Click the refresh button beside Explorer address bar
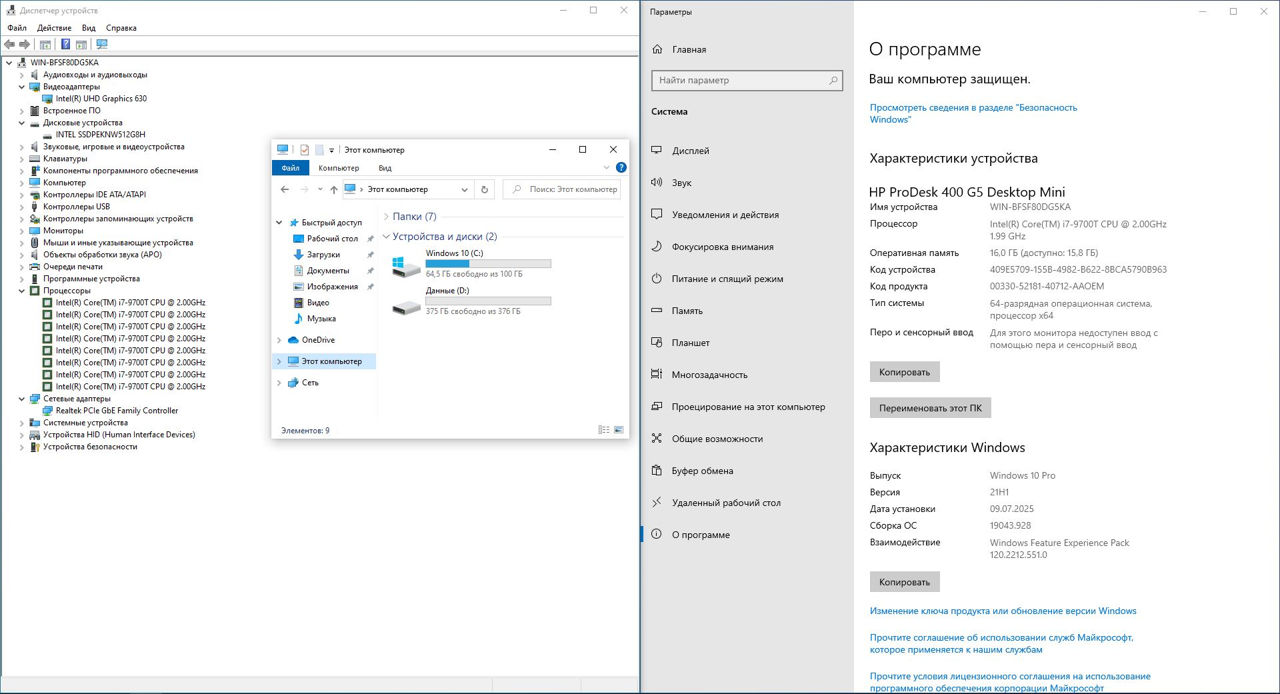1280x694 pixels. point(485,189)
